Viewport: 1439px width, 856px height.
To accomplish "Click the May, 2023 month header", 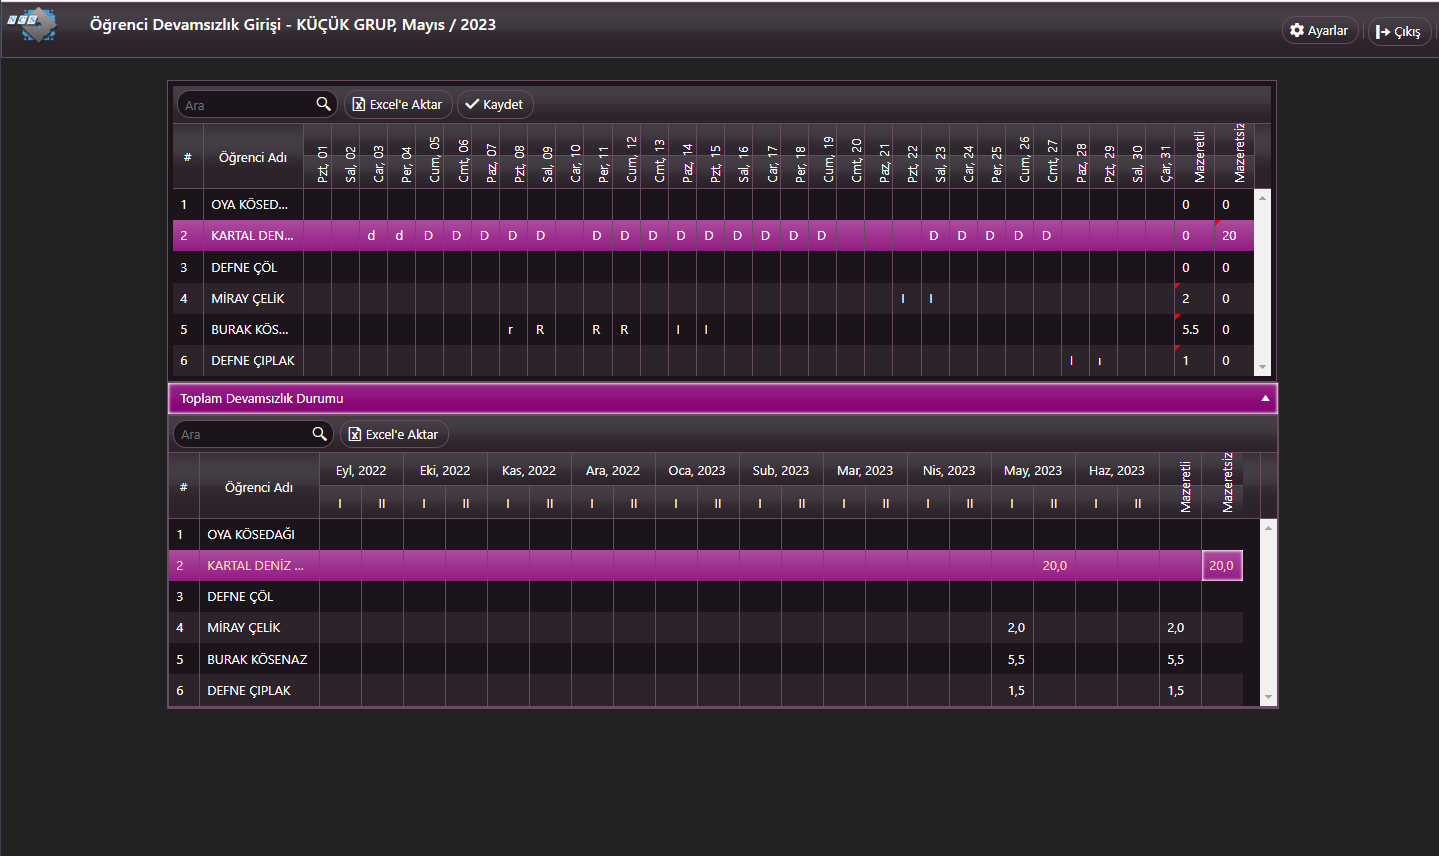I will [x=1033, y=470].
